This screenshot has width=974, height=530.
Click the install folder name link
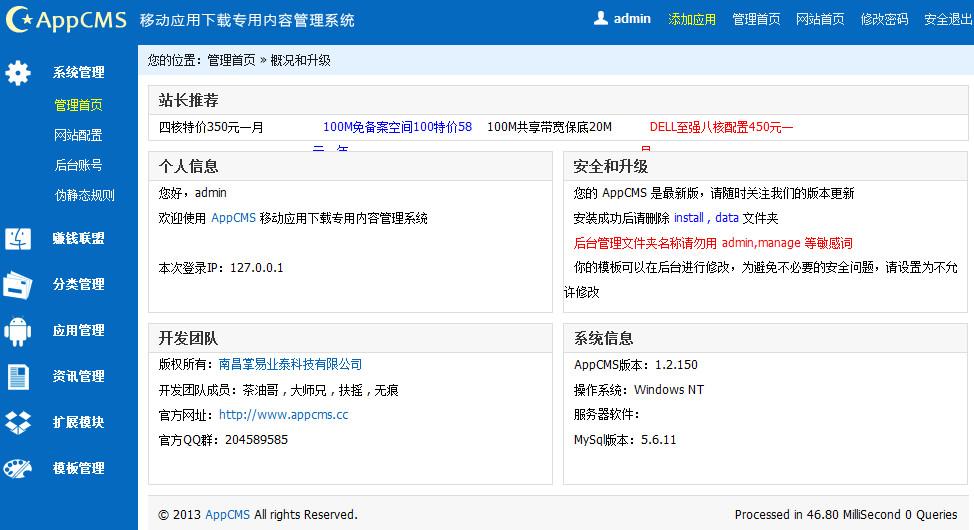[689, 218]
